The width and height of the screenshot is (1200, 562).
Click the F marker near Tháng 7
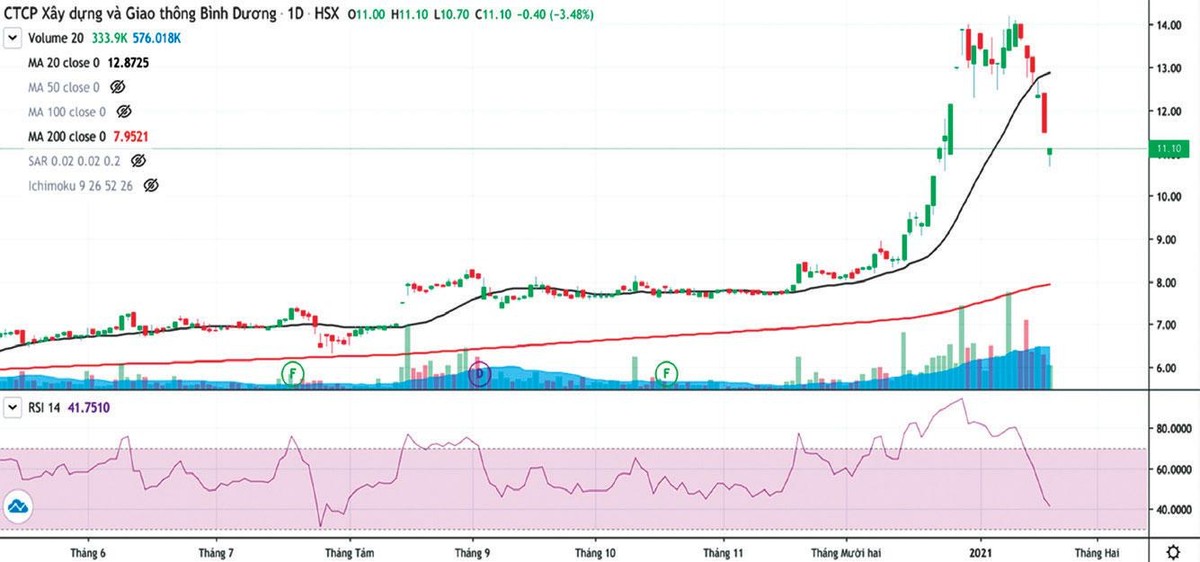293,373
